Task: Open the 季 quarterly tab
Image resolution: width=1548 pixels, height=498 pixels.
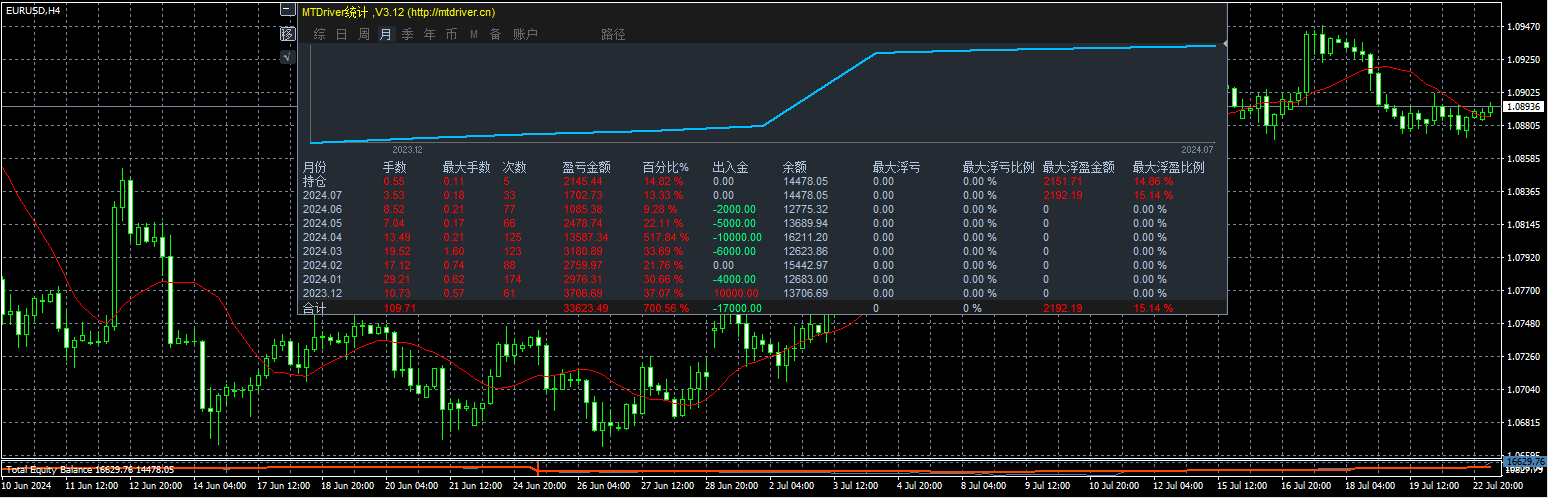Action: coord(407,34)
